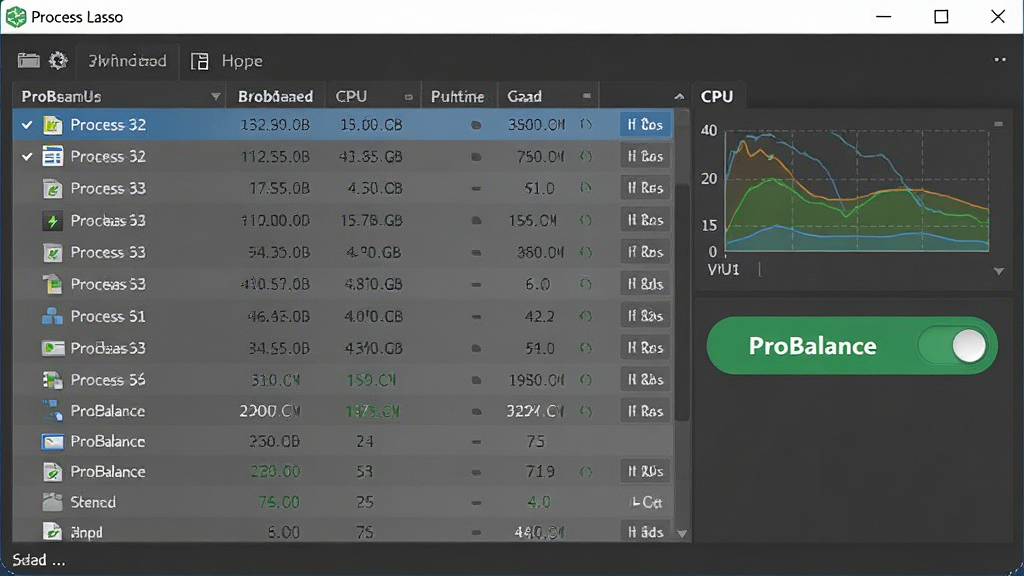Click the Process 56 row icon

point(52,379)
